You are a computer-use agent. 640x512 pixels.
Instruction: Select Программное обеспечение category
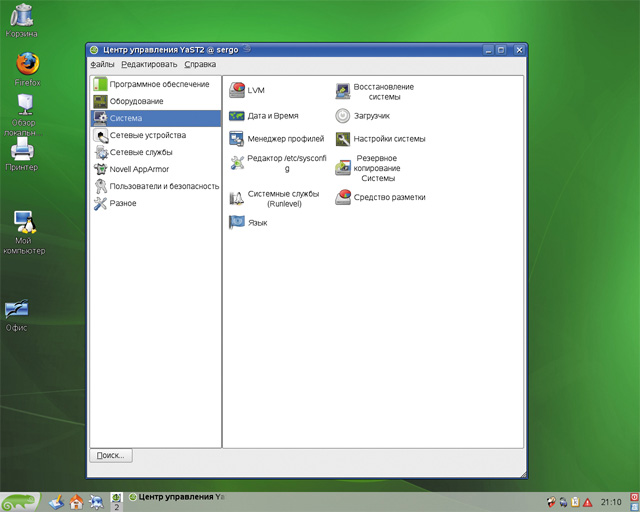click(x=156, y=84)
